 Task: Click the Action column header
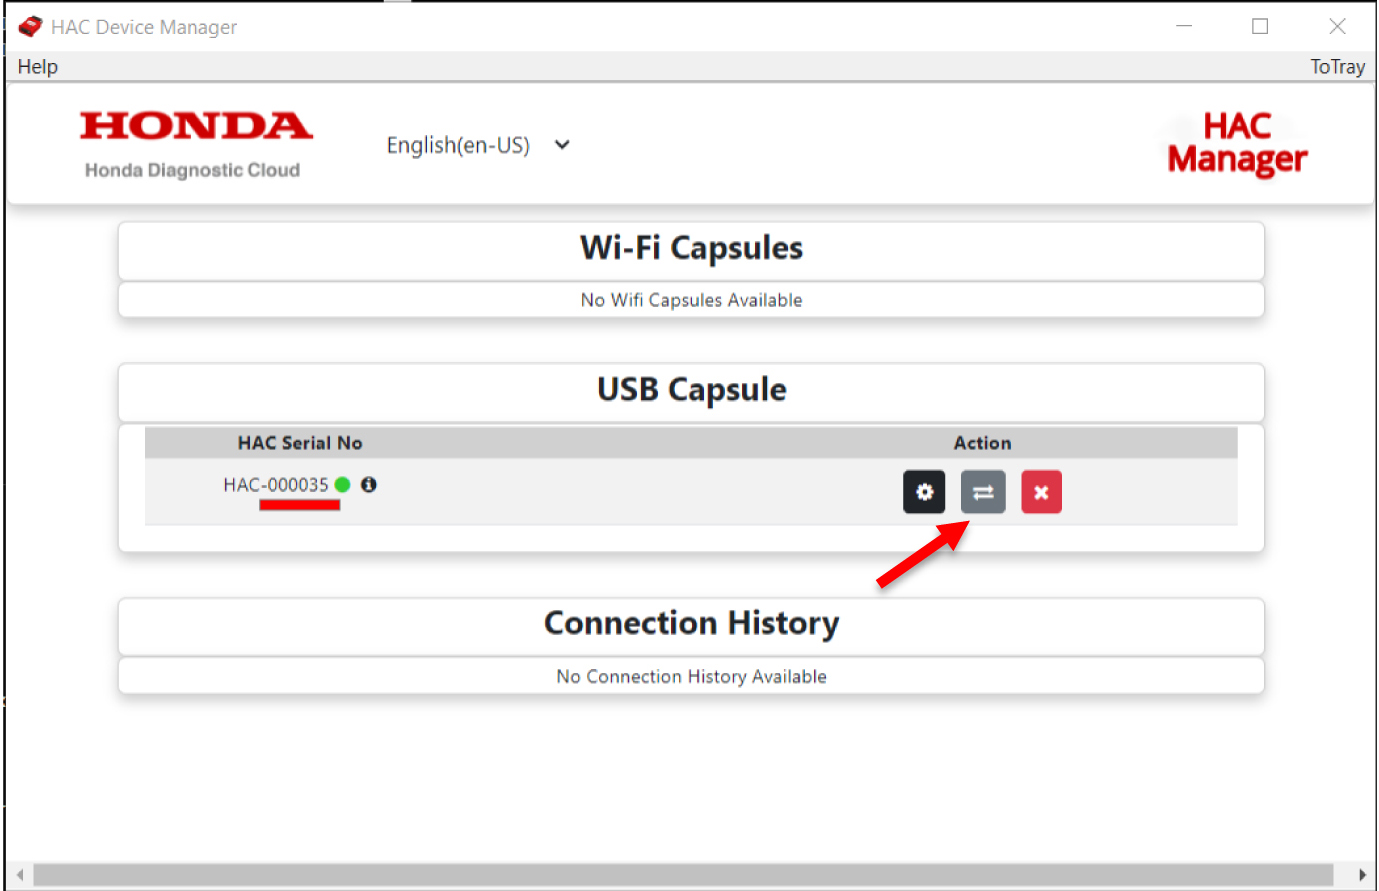pyautogui.click(x=982, y=443)
